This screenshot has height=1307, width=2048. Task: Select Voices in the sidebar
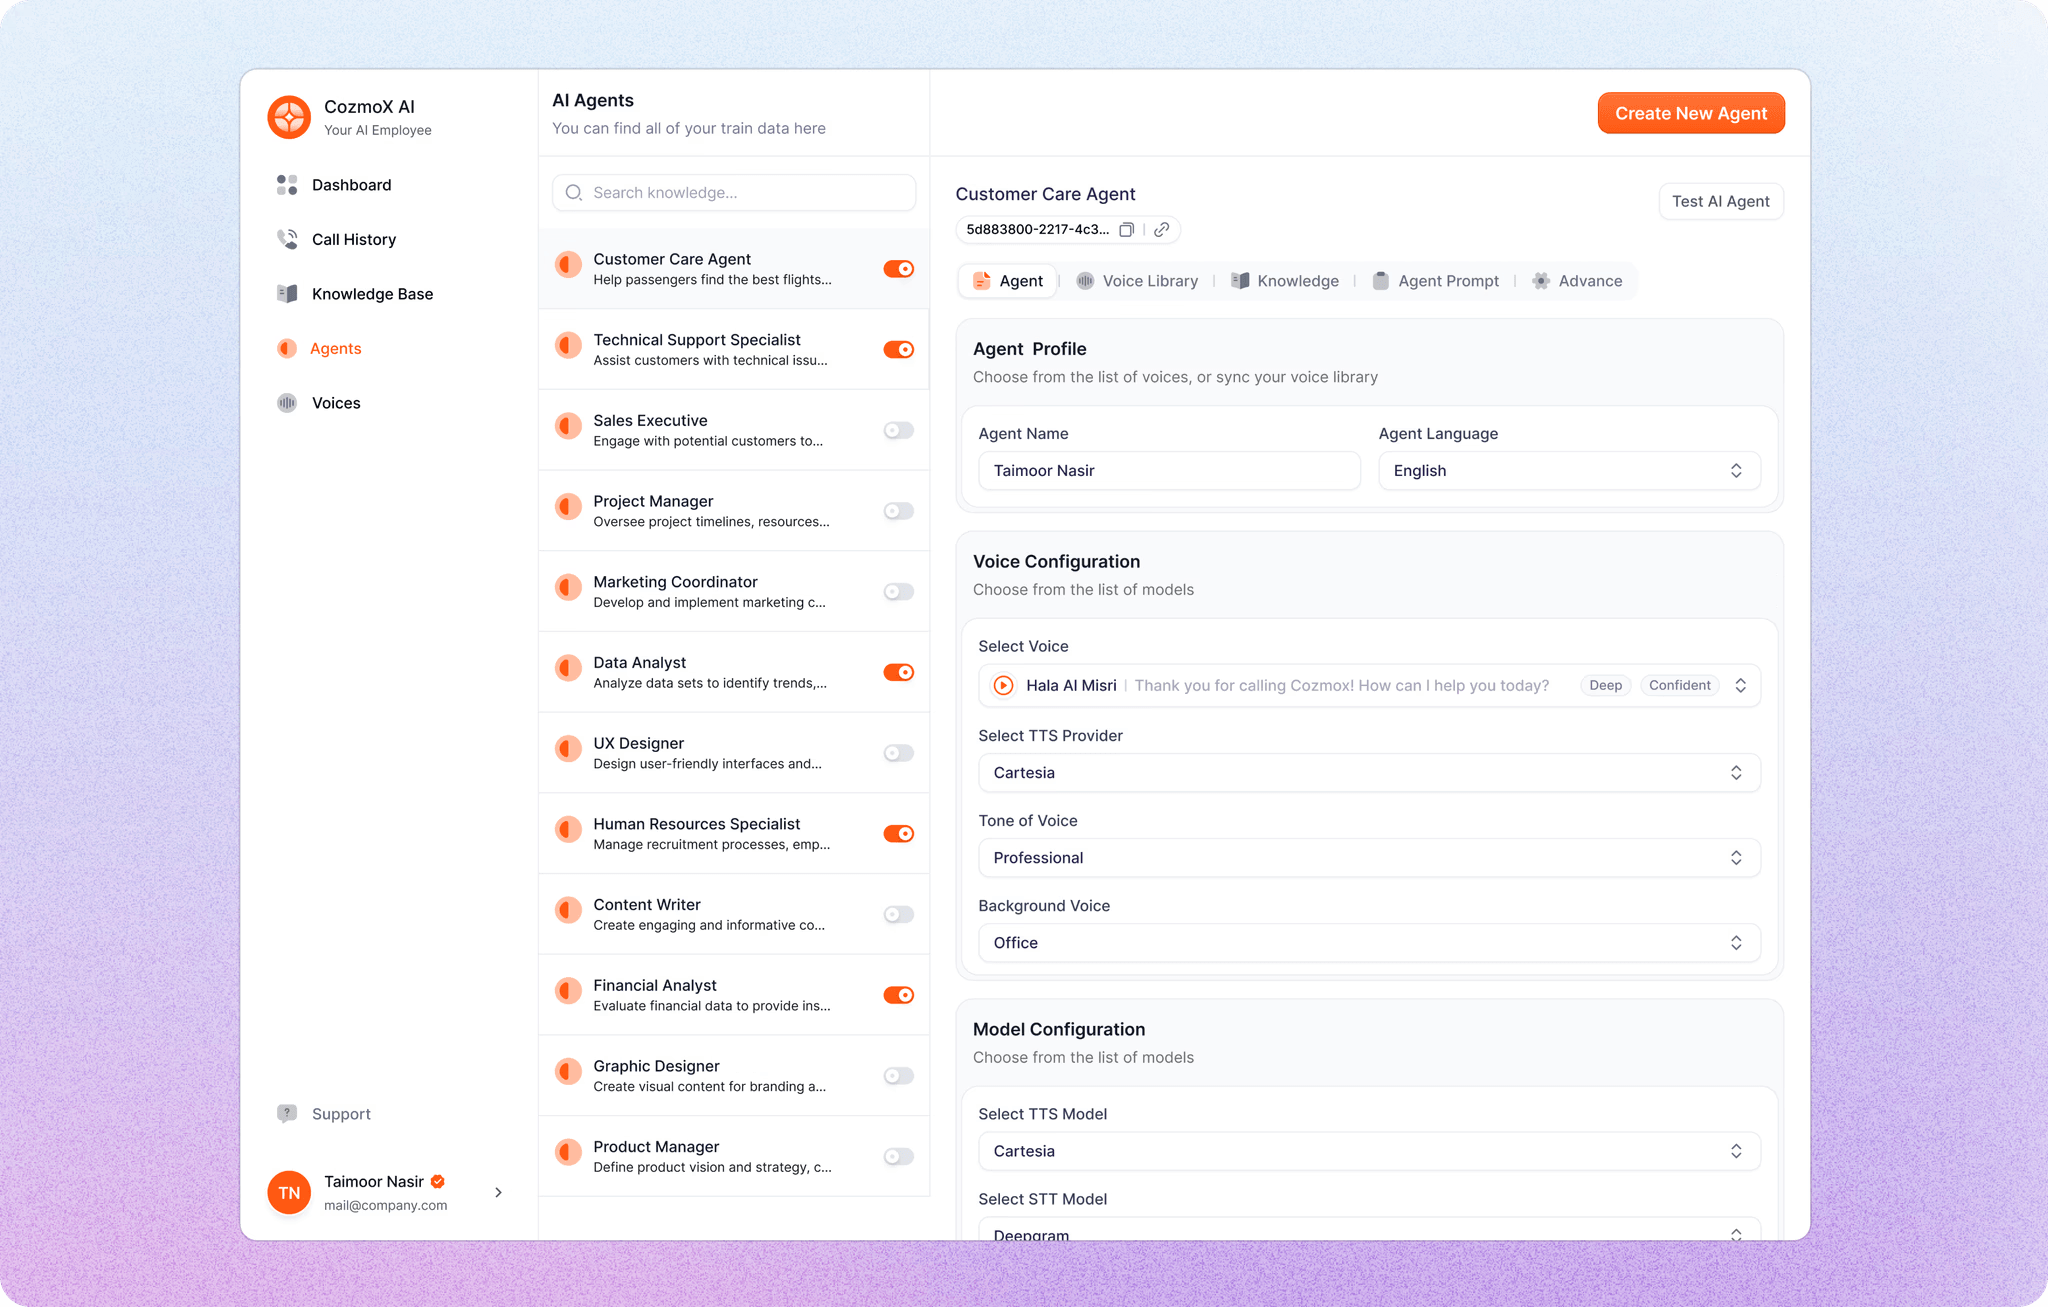pyautogui.click(x=336, y=402)
